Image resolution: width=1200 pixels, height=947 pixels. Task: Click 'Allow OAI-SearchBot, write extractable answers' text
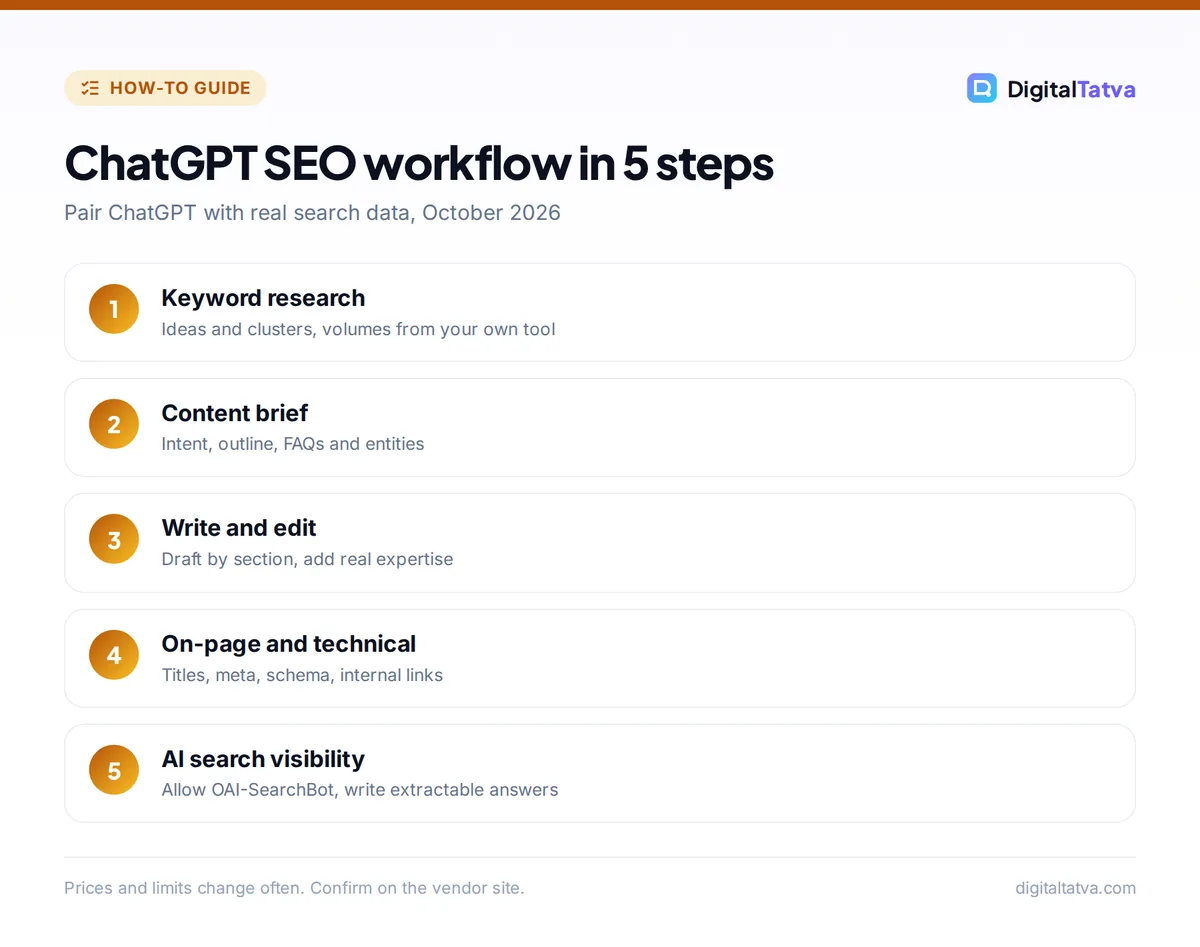[x=360, y=790]
